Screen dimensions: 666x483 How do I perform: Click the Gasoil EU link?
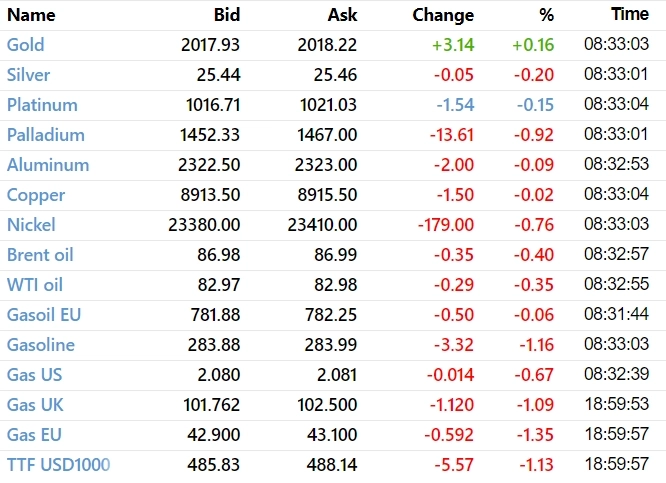click(x=44, y=315)
